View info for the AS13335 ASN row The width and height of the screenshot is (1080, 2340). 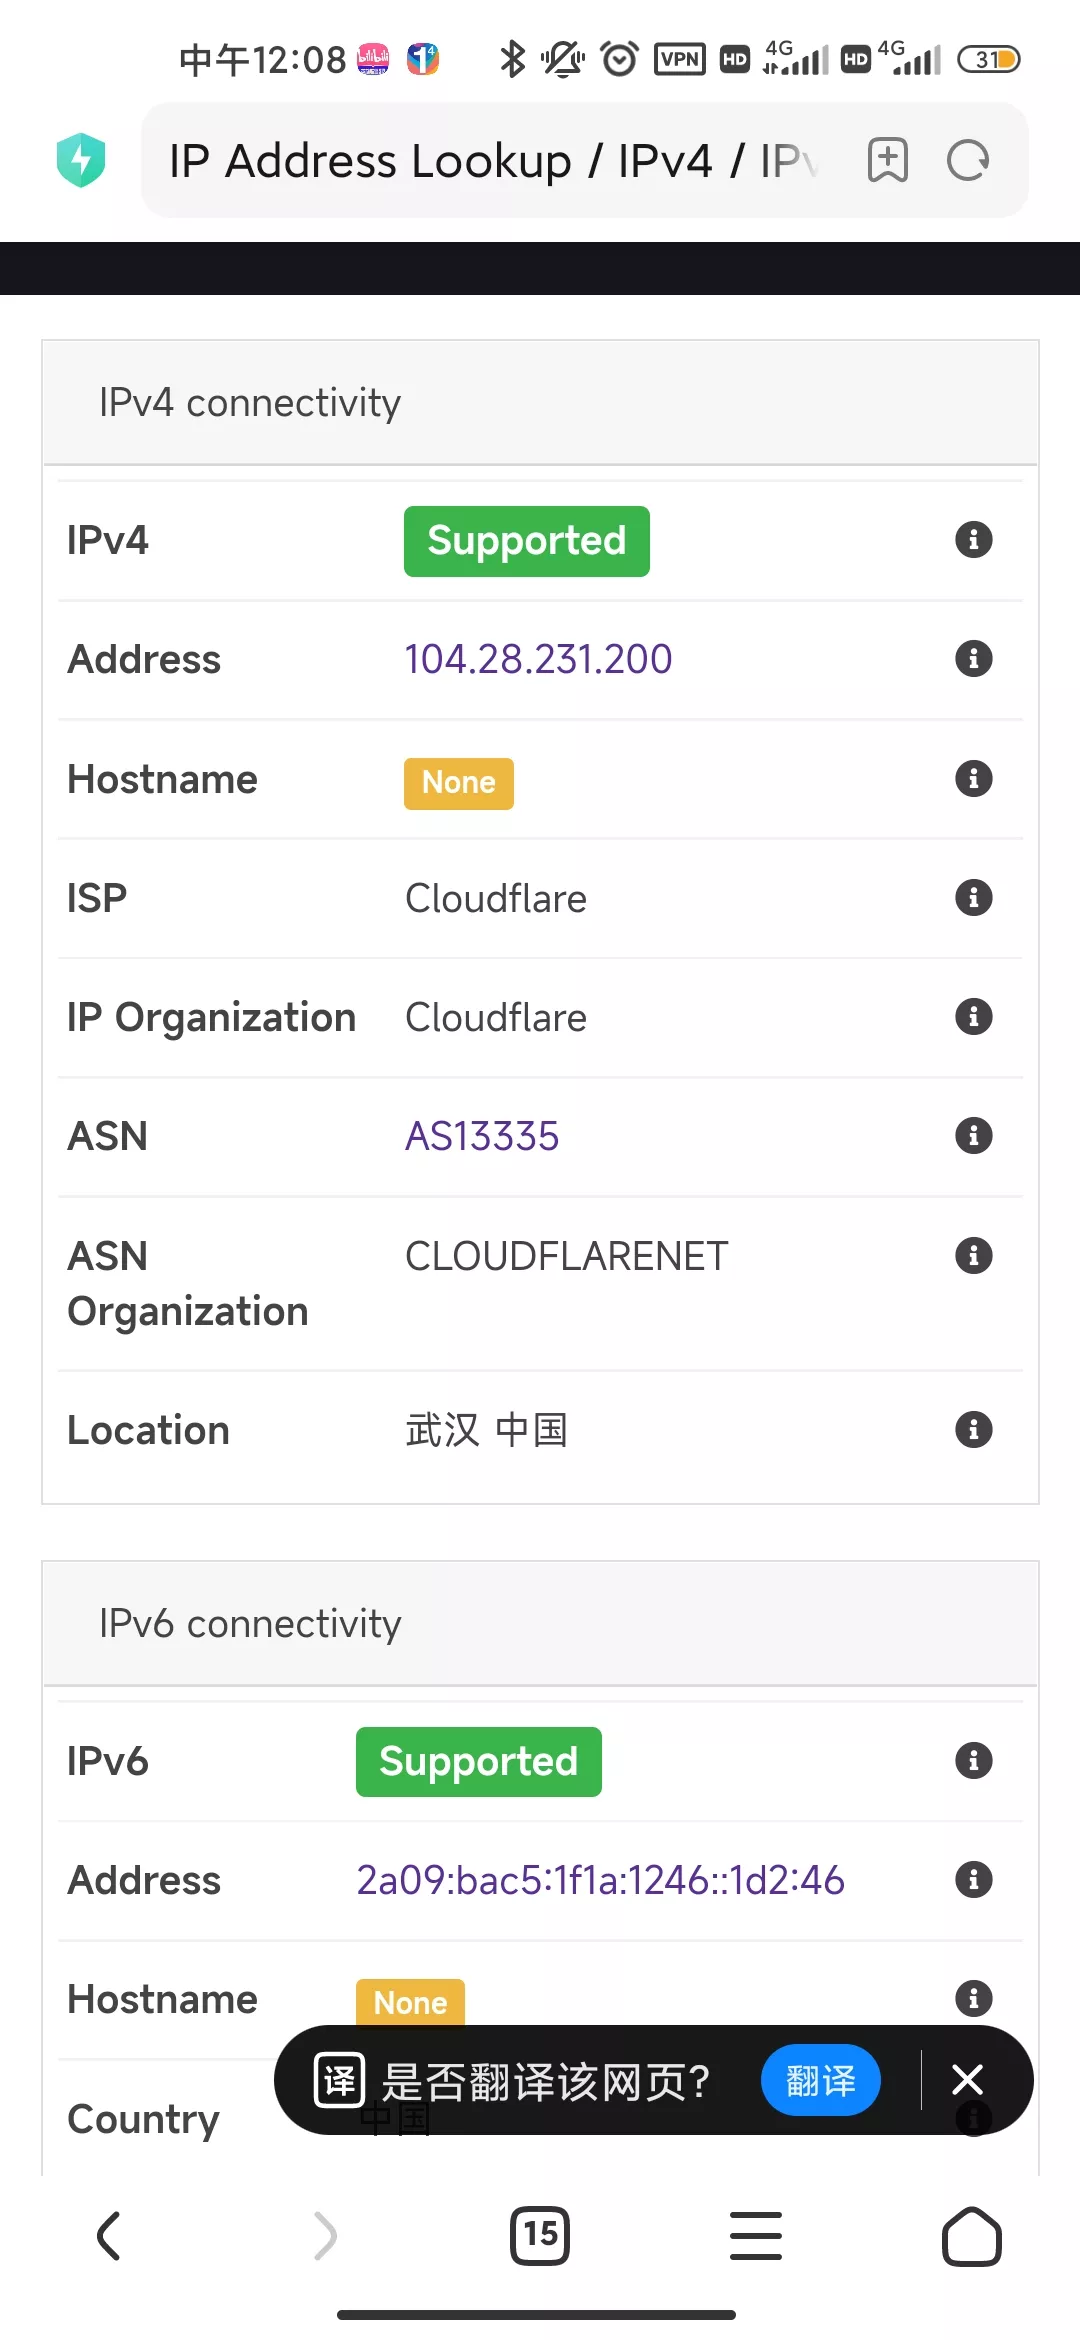973,1136
